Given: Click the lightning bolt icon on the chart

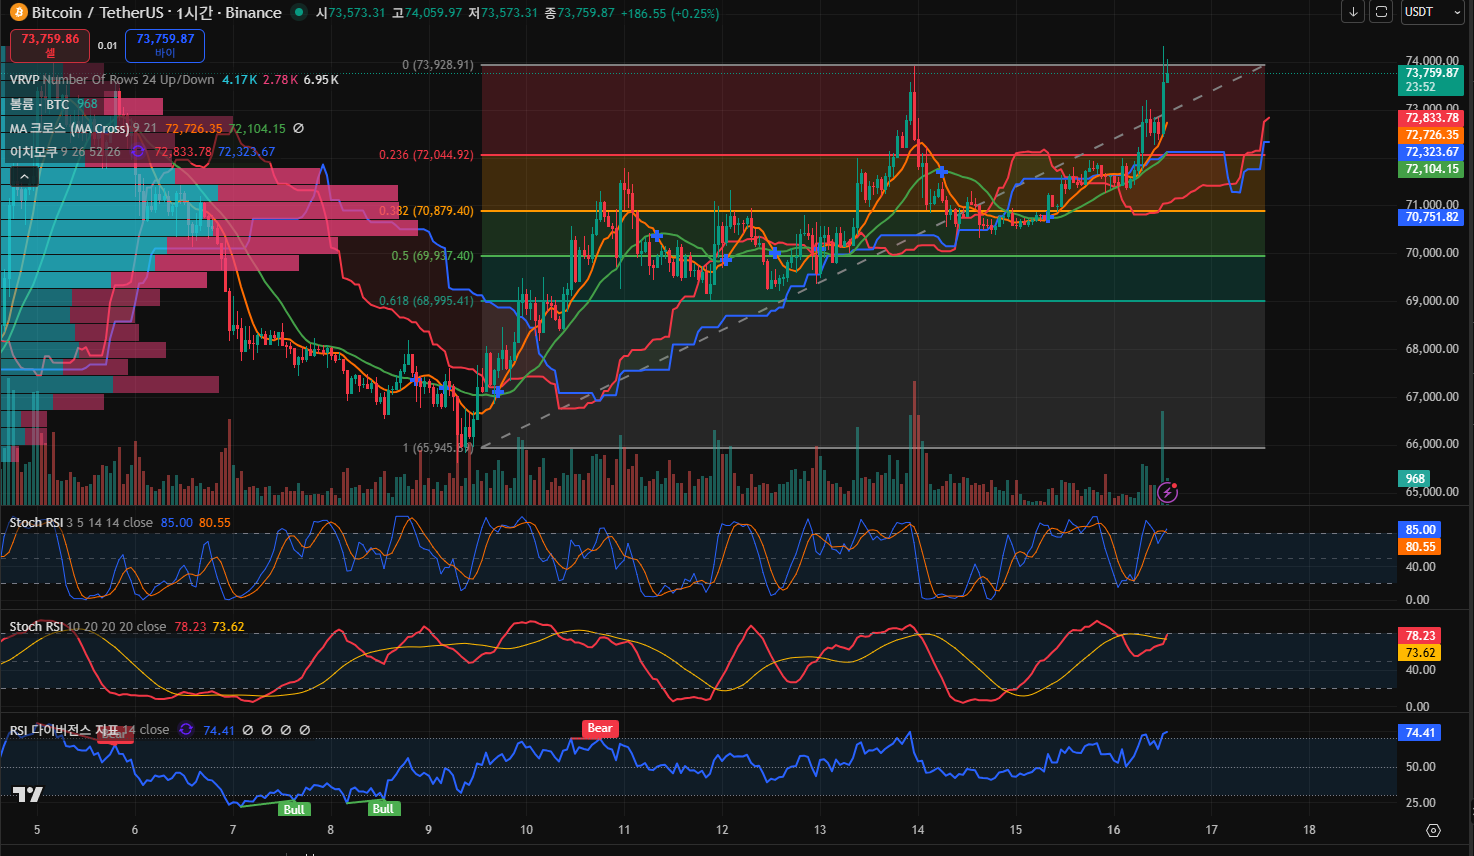Looking at the screenshot, I should click(x=1167, y=492).
